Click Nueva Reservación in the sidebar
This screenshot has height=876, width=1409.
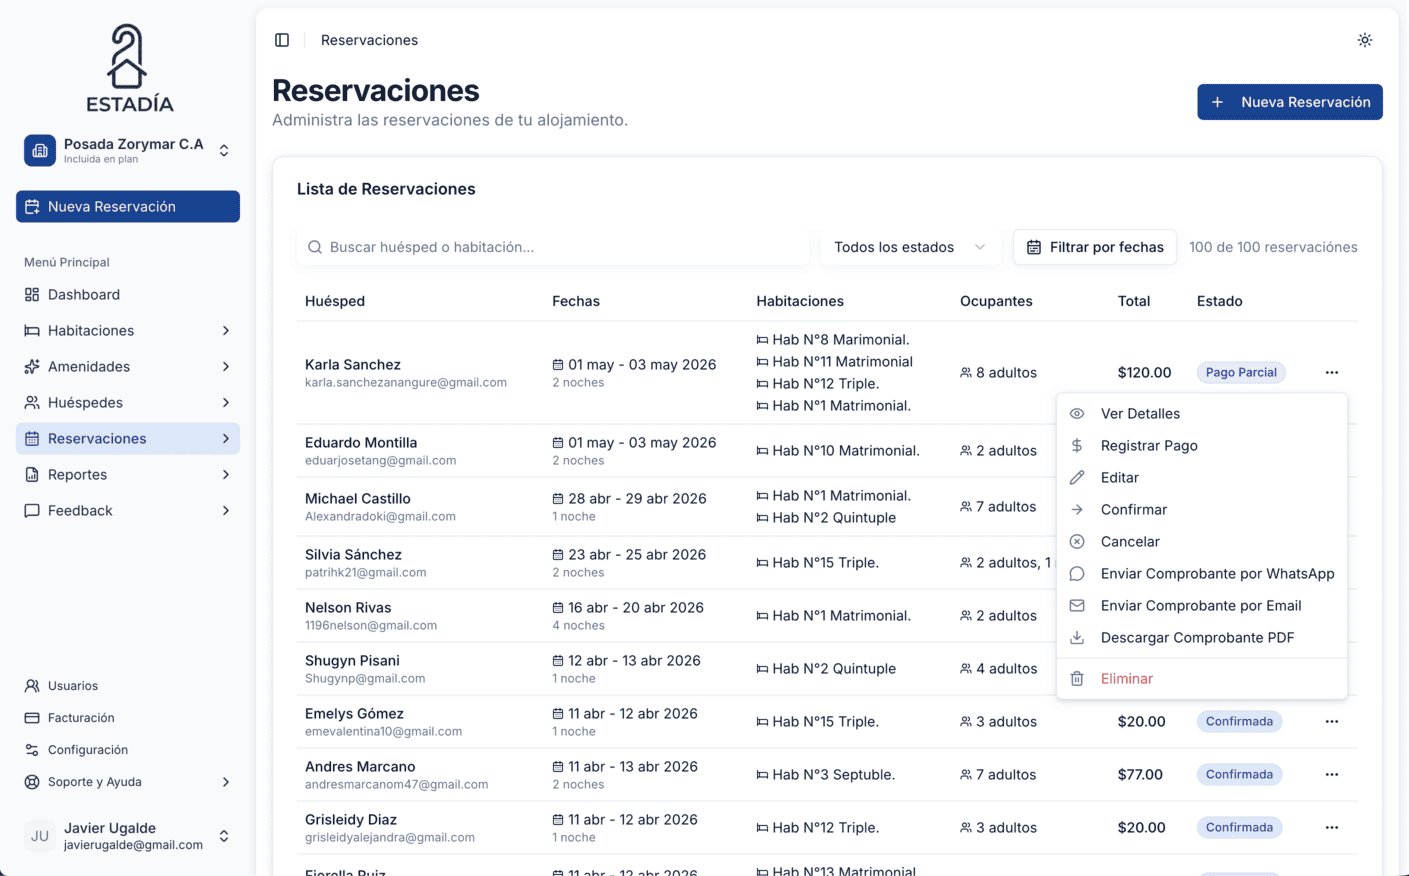[x=128, y=206]
